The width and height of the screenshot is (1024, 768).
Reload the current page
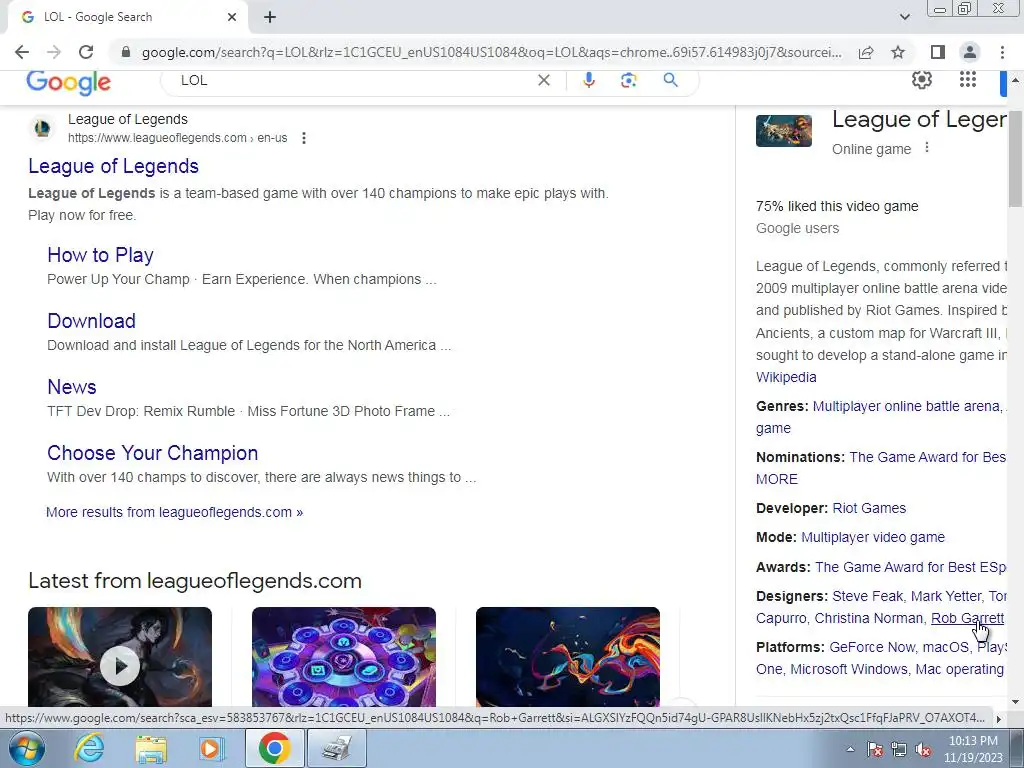click(x=86, y=52)
